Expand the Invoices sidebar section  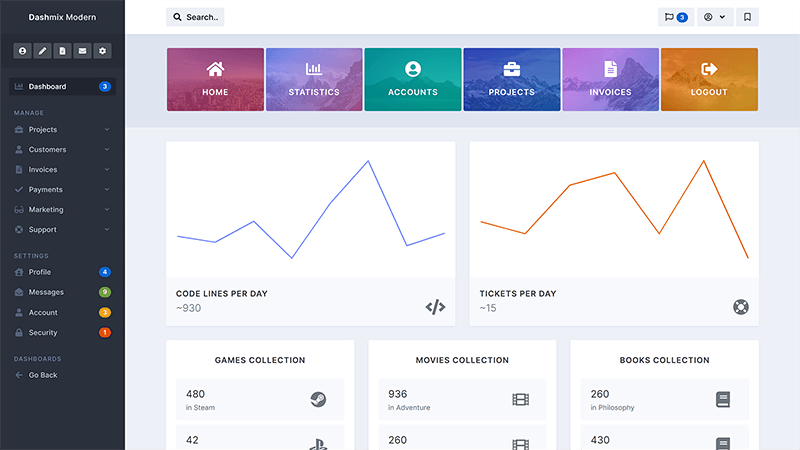click(x=62, y=170)
